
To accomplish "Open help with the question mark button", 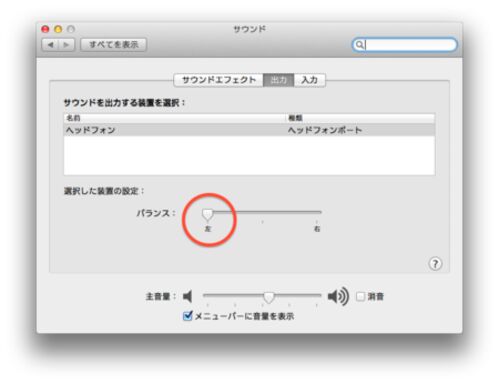I will coord(435,264).
